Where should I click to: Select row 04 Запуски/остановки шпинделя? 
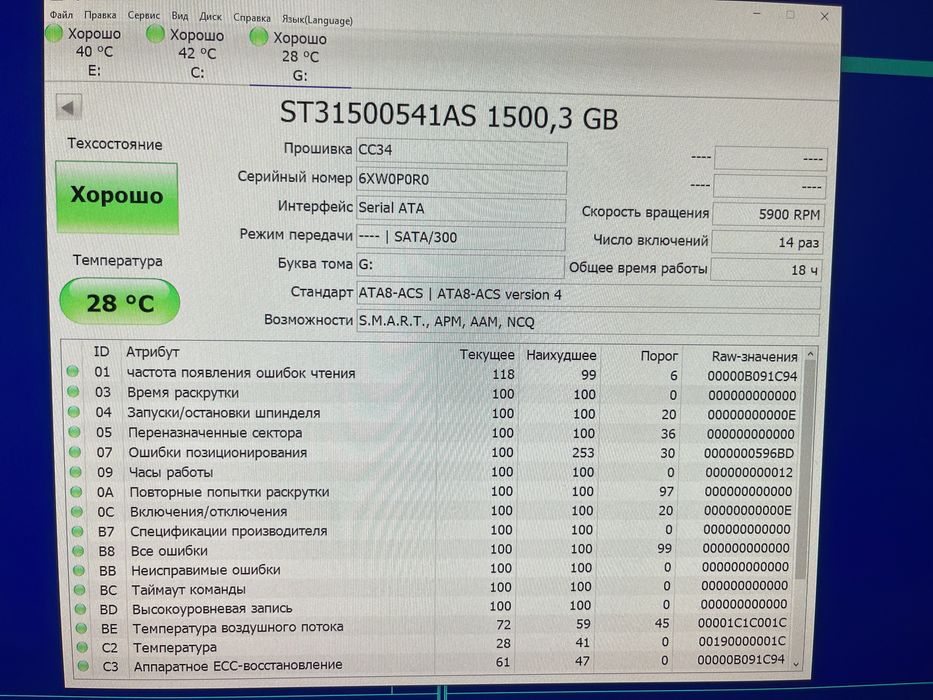(433, 413)
